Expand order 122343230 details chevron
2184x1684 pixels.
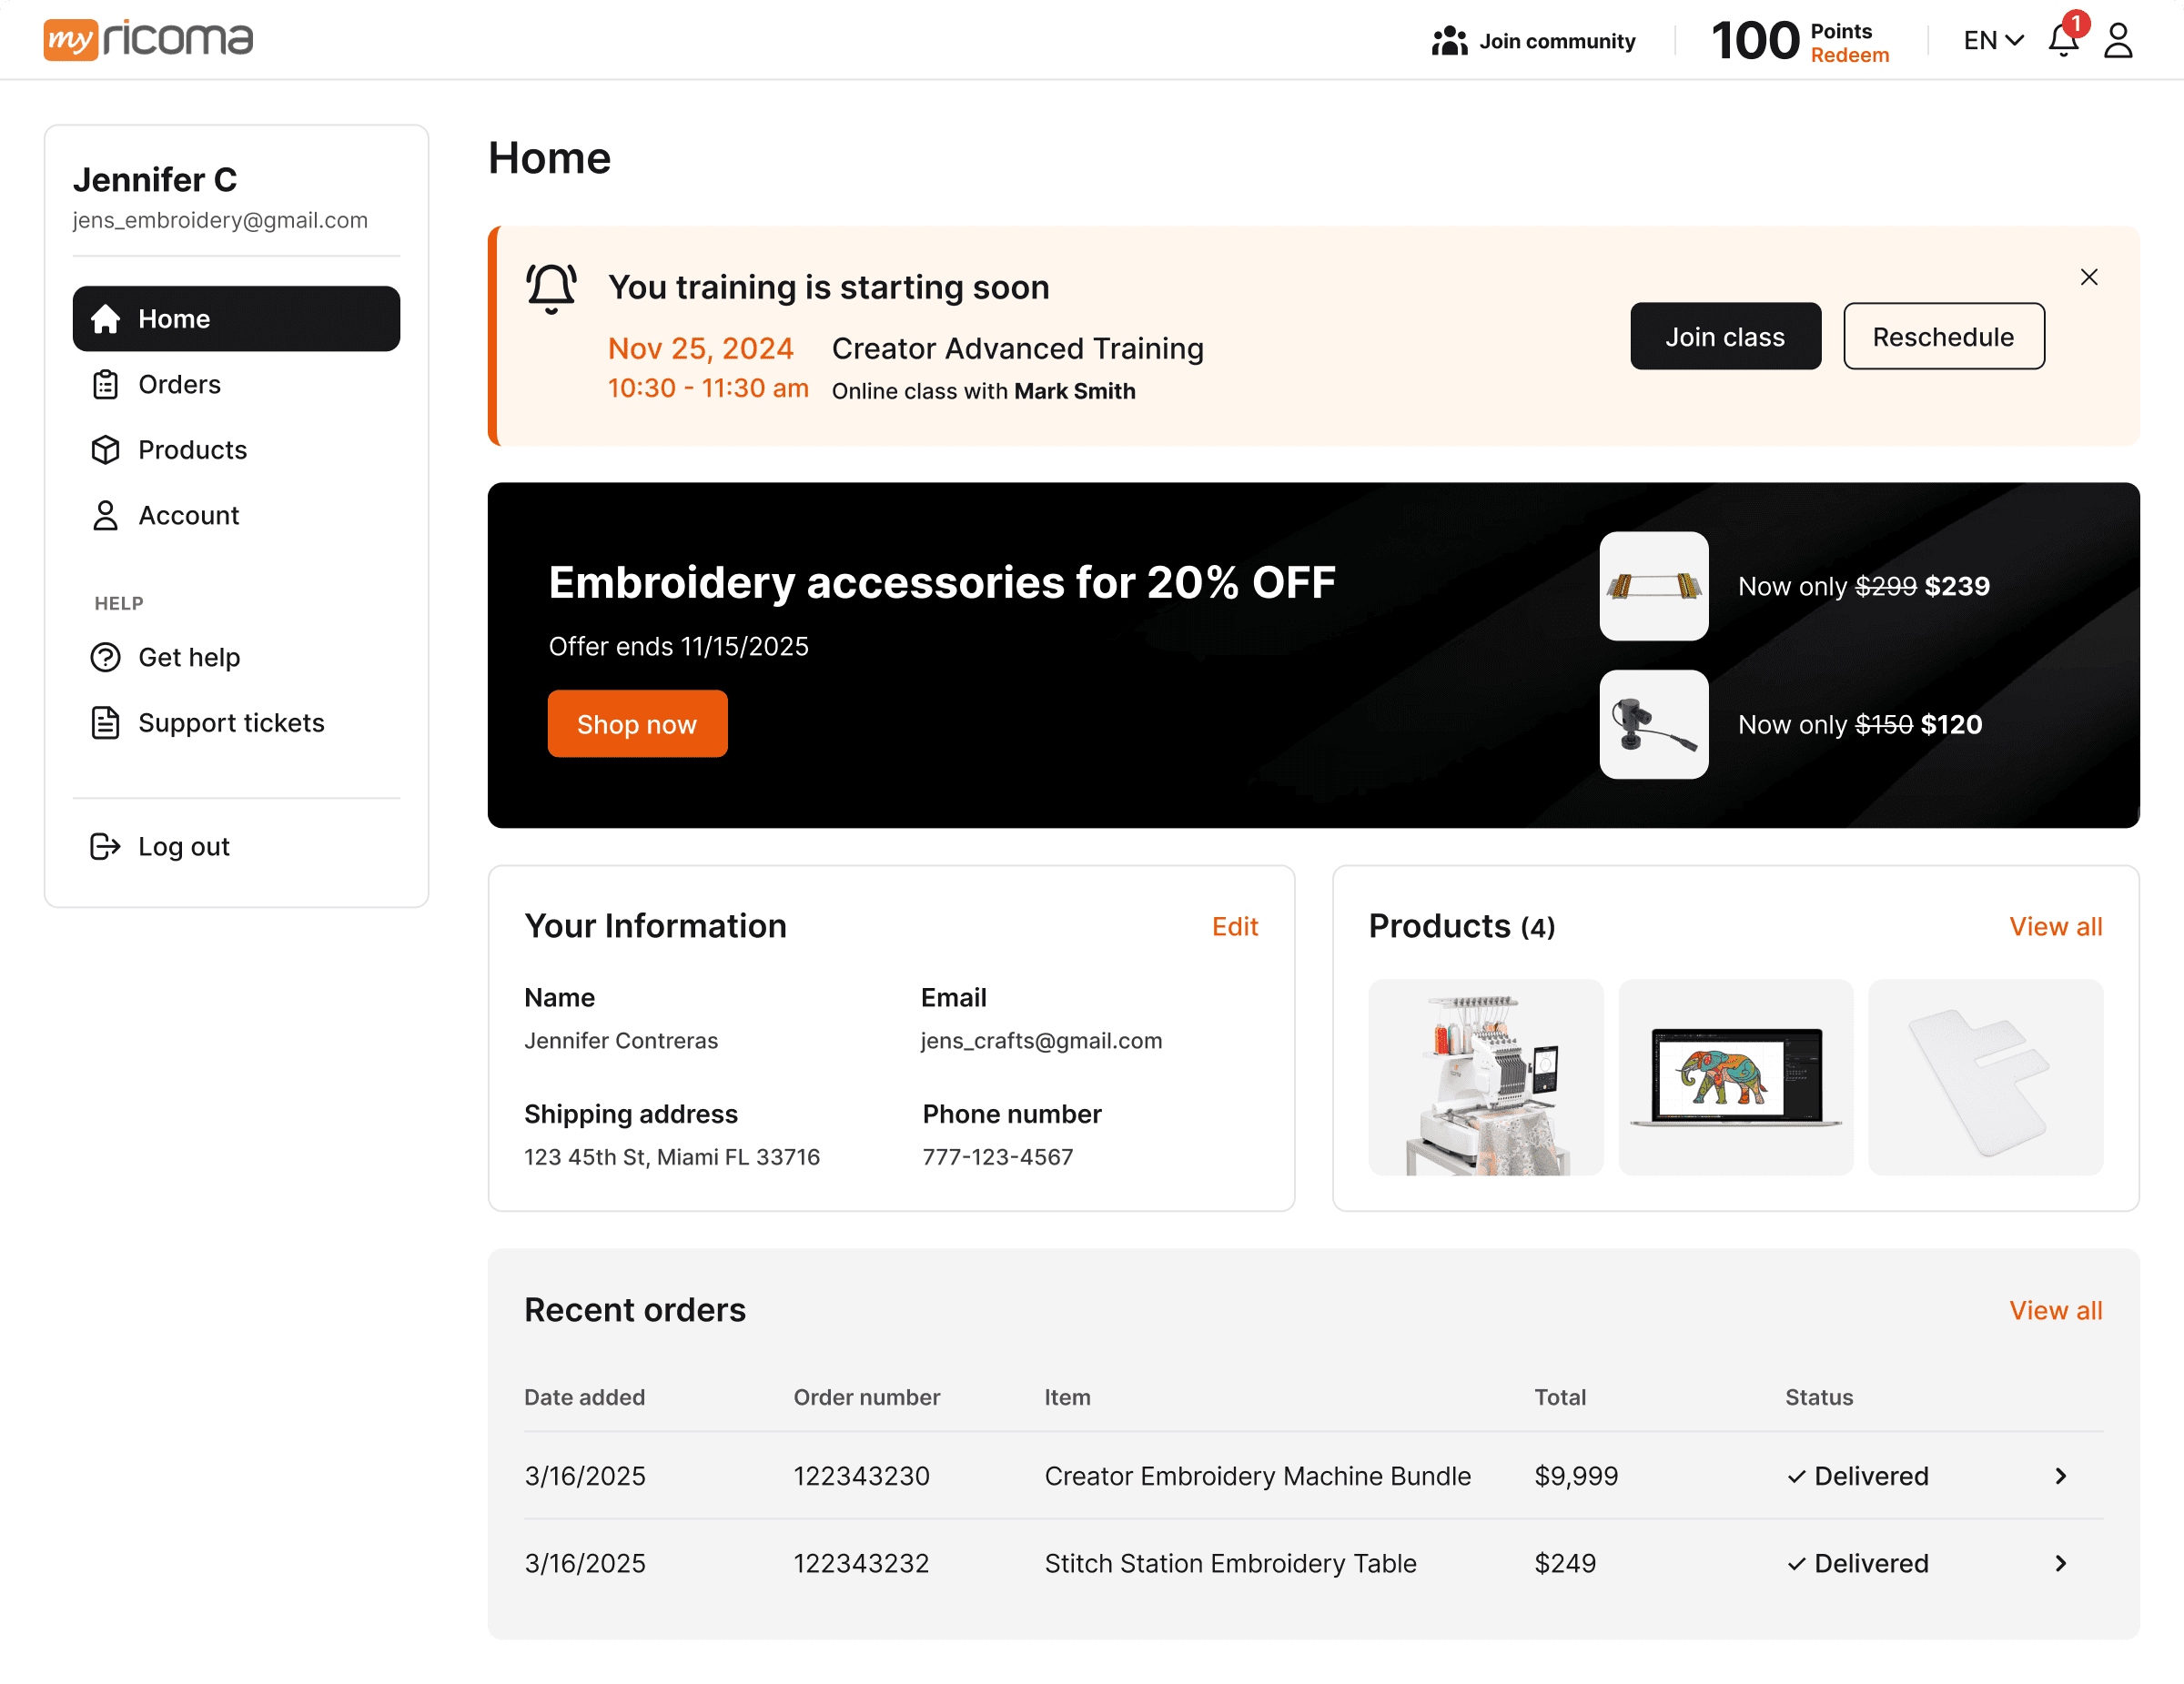tap(2061, 1476)
